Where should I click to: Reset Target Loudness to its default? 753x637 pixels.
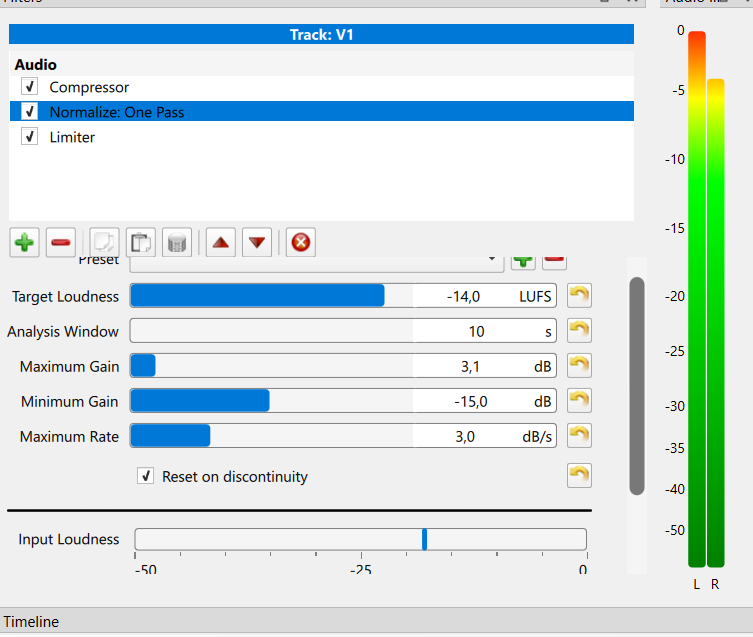click(x=579, y=296)
